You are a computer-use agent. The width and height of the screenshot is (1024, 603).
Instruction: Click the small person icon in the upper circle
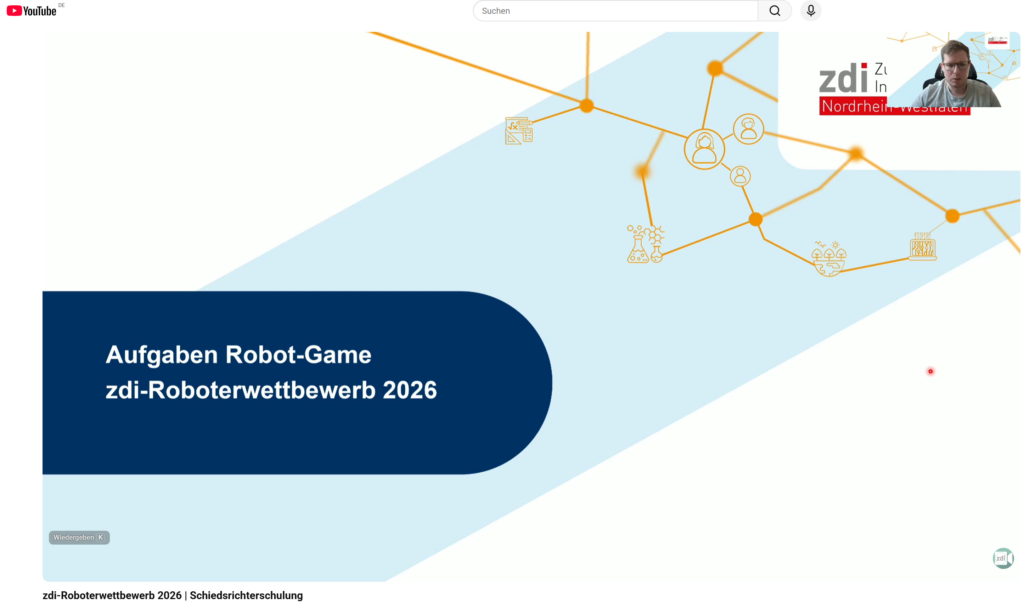tap(748, 128)
